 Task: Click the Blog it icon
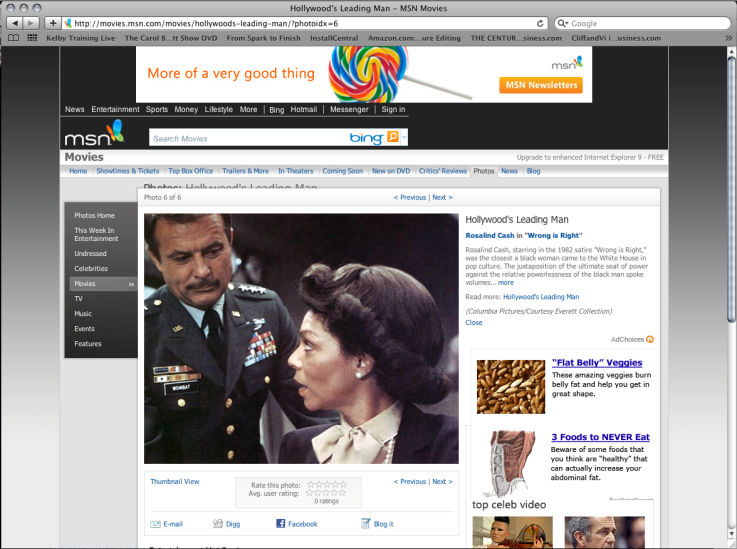[x=365, y=523]
